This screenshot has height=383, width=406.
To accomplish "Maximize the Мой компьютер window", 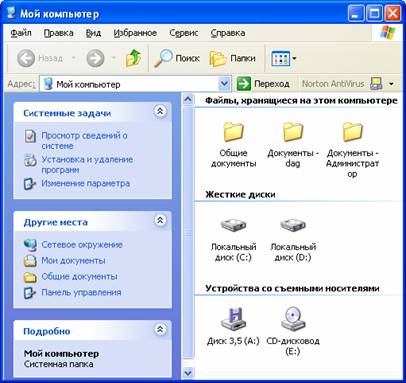I will [x=374, y=14].
